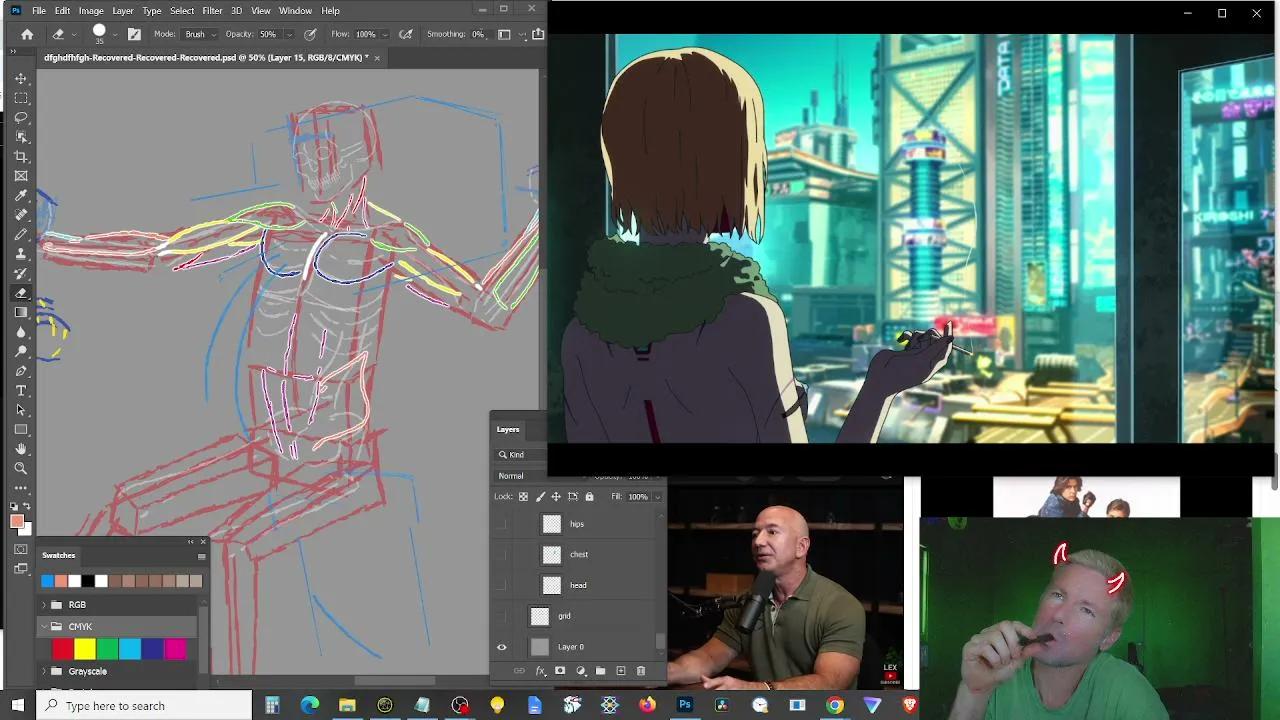Open Microsoft Edge from the taskbar
The height and width of the screenshot is (720, 1280).
tap(310, 705)
